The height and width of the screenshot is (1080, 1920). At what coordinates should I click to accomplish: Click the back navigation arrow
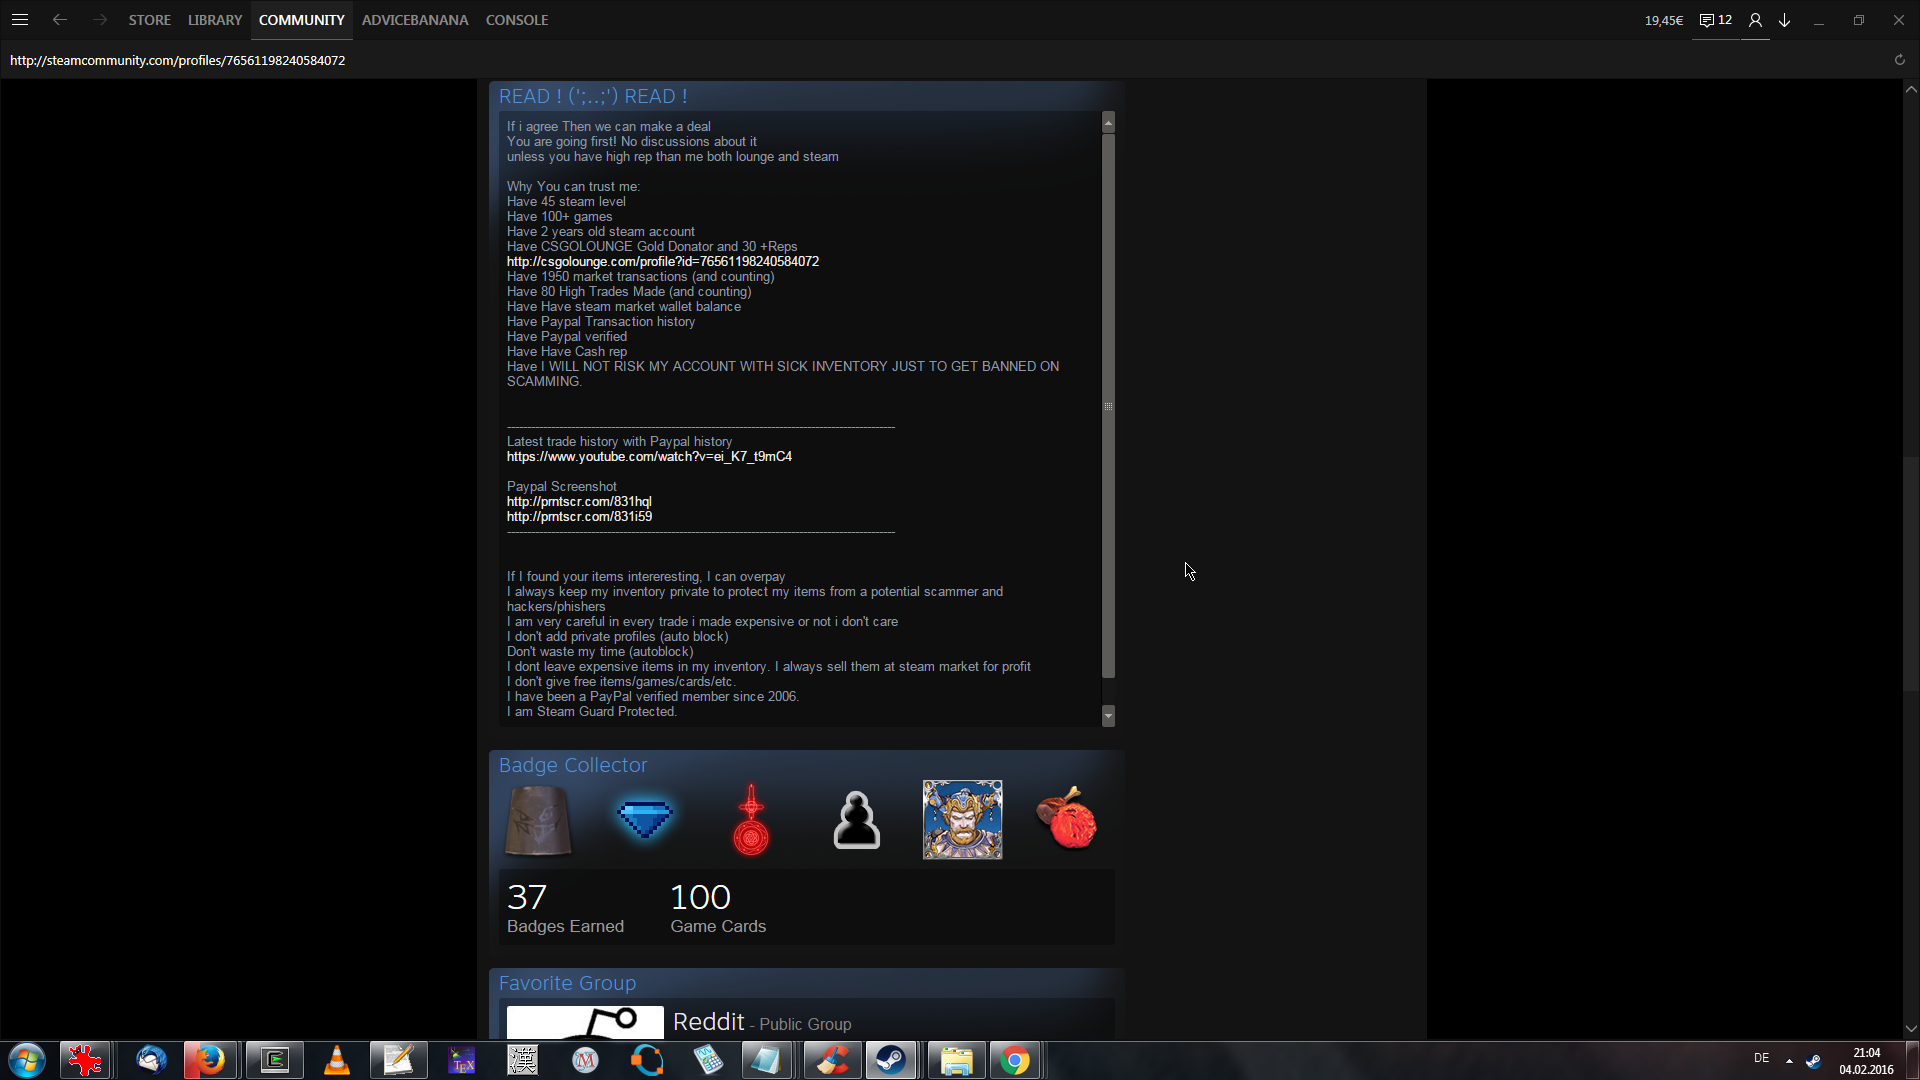pyautogui.click(x=60, y=20)
